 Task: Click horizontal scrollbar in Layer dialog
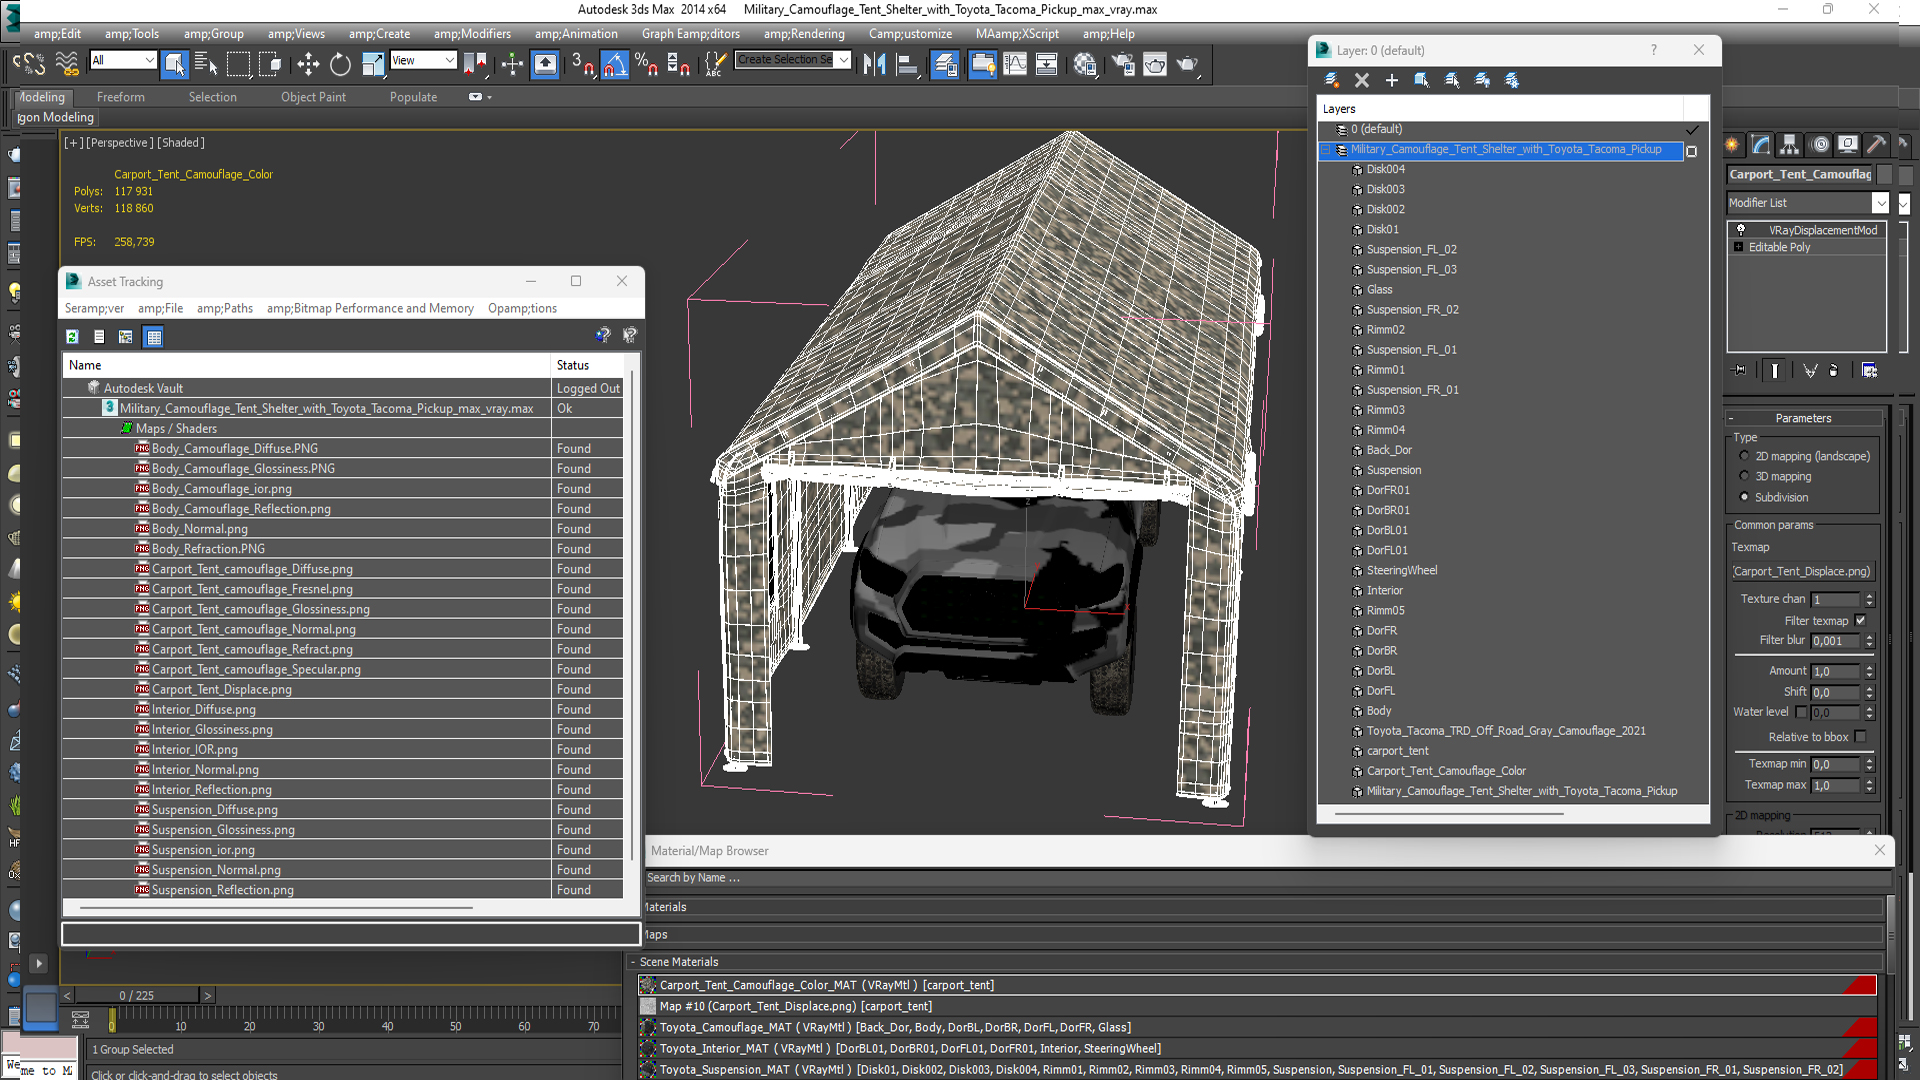[x=1449, y=814]
